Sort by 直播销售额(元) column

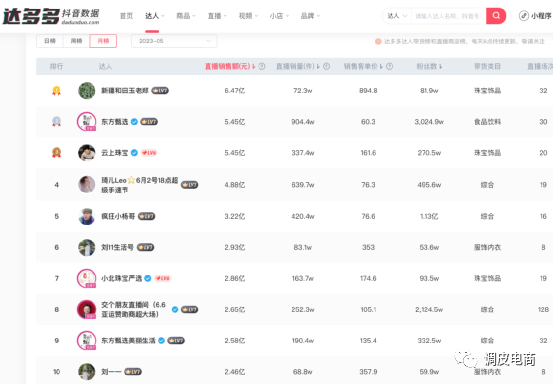230,66
